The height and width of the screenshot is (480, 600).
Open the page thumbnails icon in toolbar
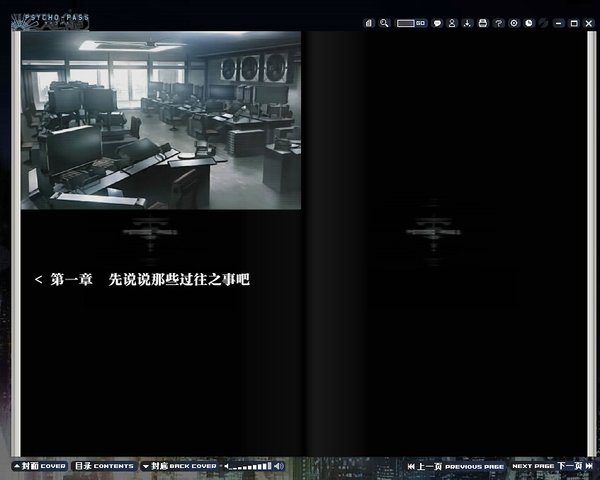368,23
